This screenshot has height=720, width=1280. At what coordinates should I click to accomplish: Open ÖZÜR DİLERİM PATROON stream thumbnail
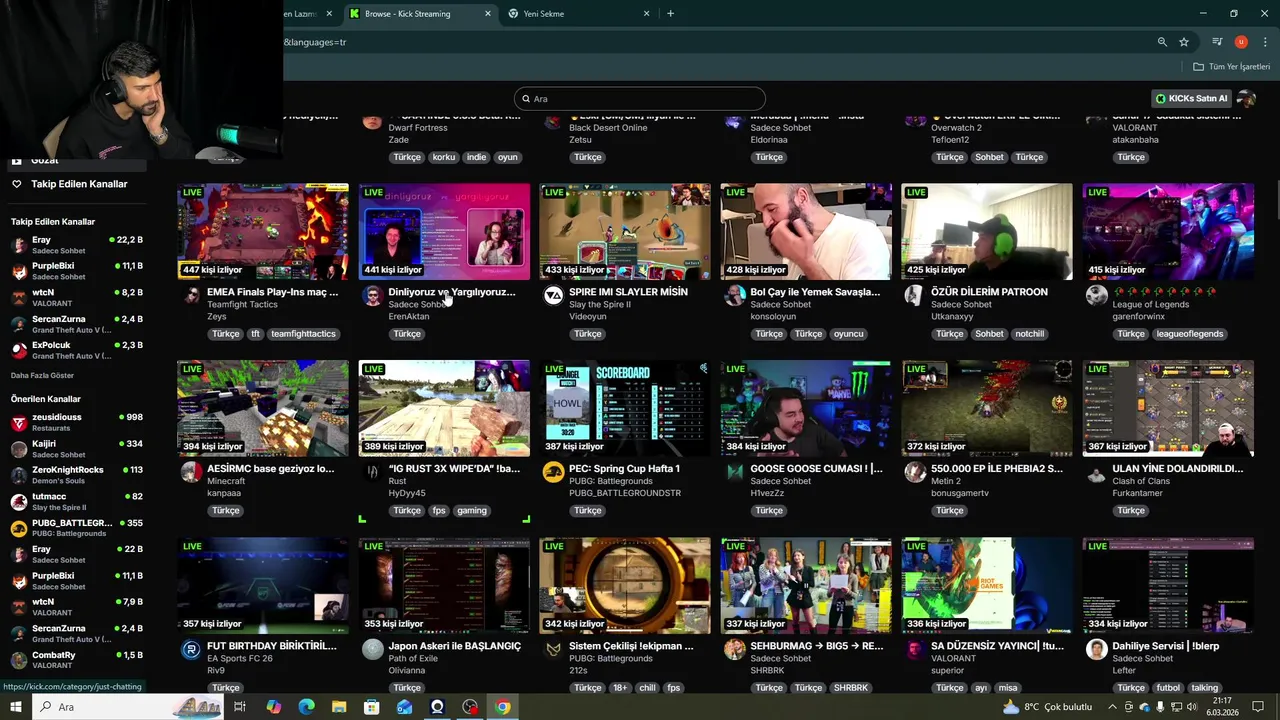(987, 231)
